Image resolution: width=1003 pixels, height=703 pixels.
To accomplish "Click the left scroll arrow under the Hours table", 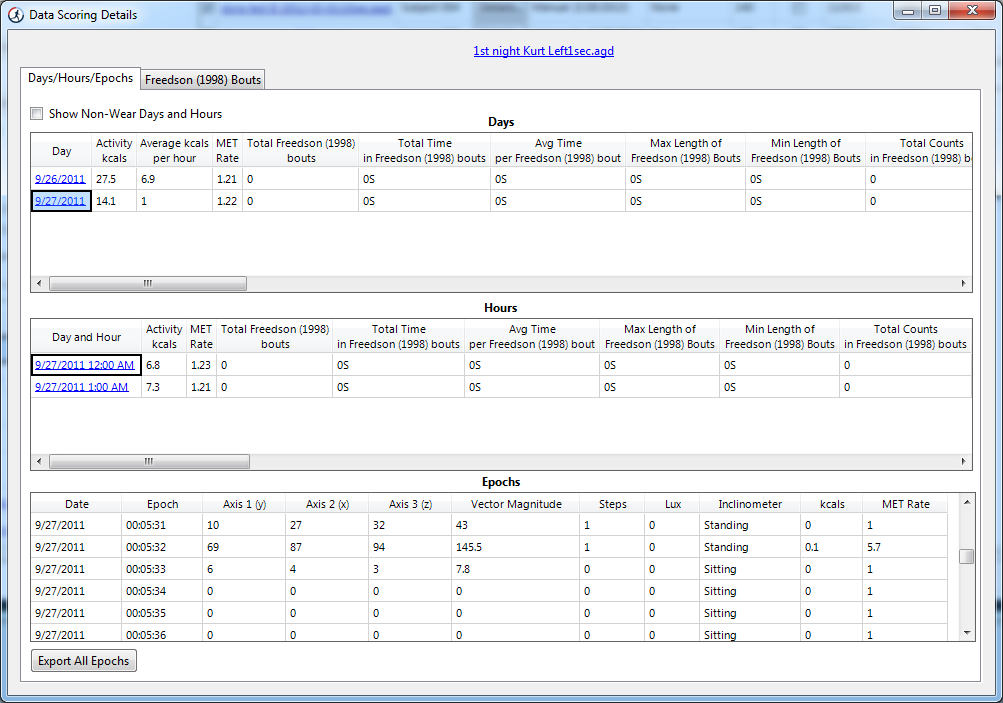I will pyautogui.click(x=36, y=461).
